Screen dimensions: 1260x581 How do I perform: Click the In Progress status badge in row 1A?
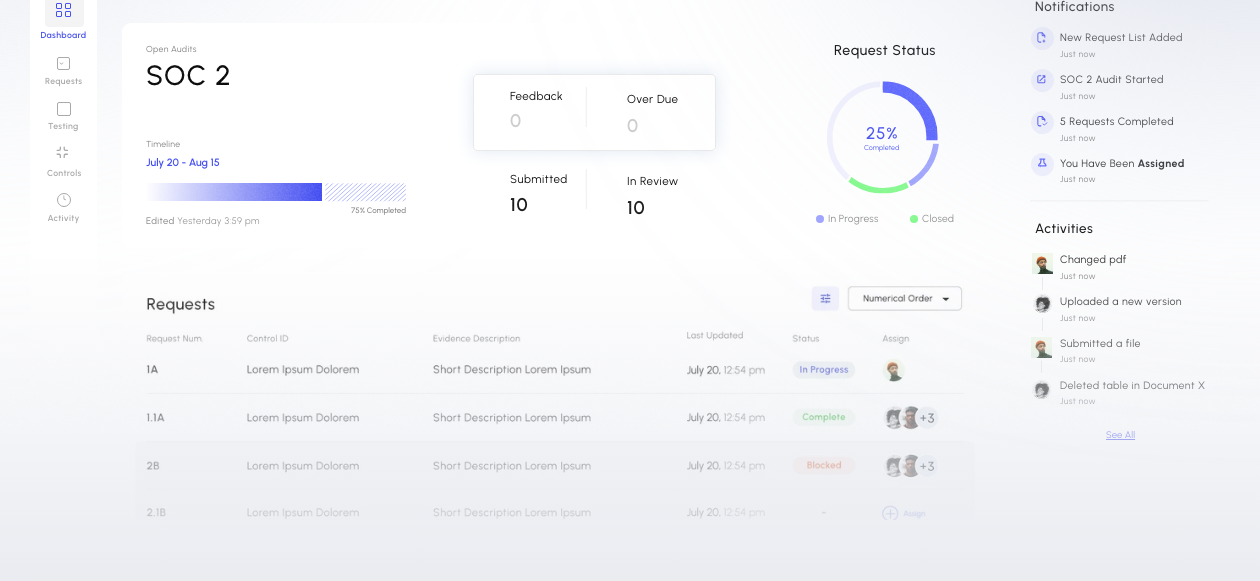(824, 370)
